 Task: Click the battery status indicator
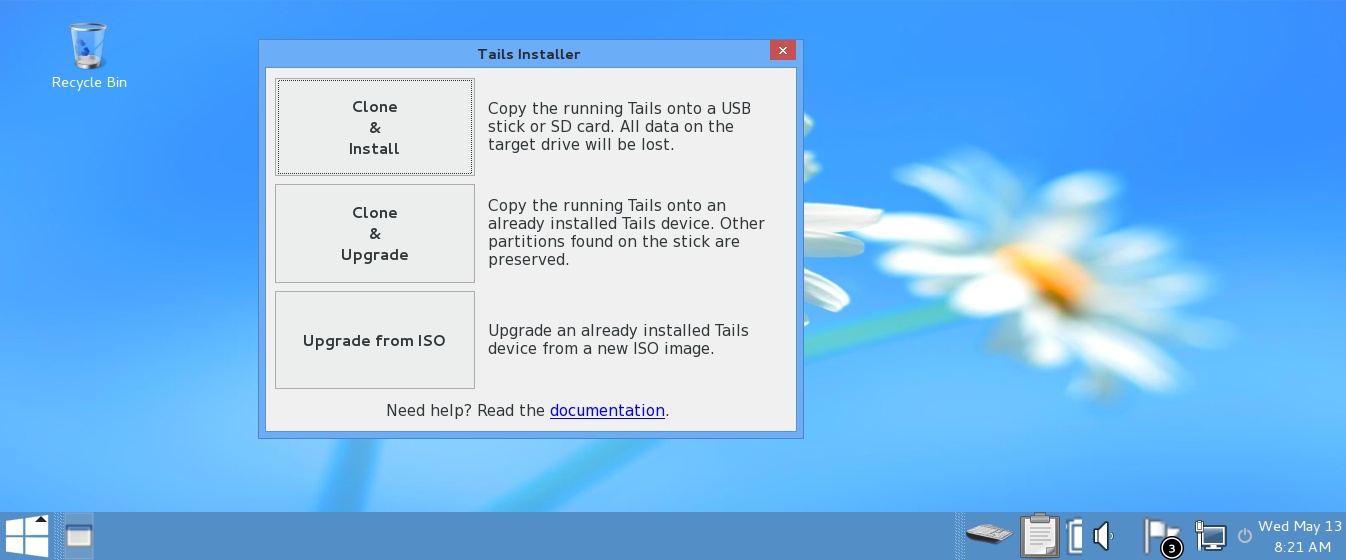[x=1075, y=536]
